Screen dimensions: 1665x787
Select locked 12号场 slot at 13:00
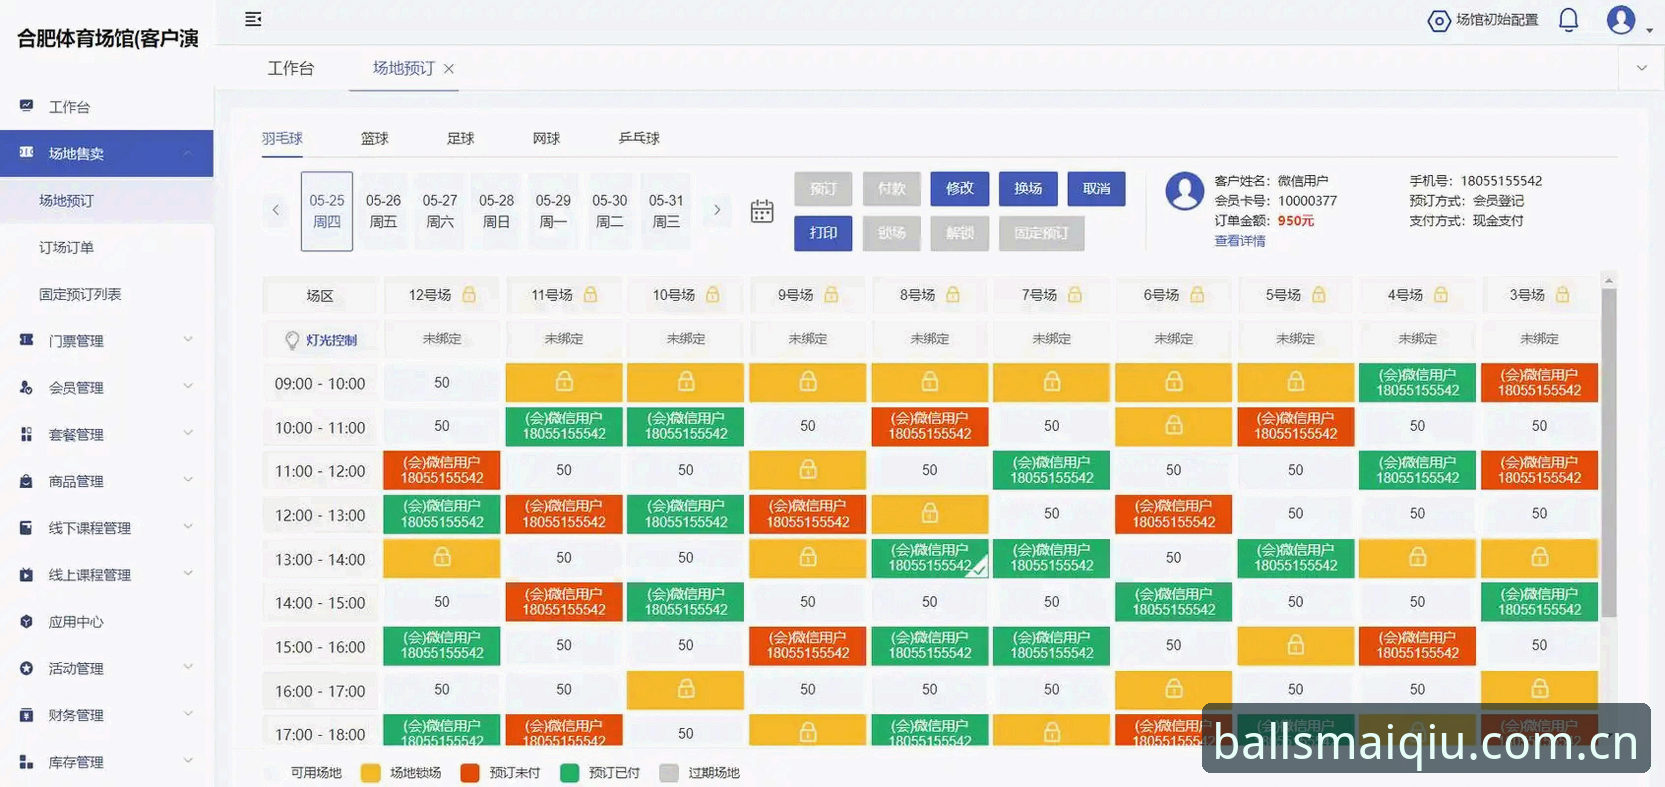point(442,558)
